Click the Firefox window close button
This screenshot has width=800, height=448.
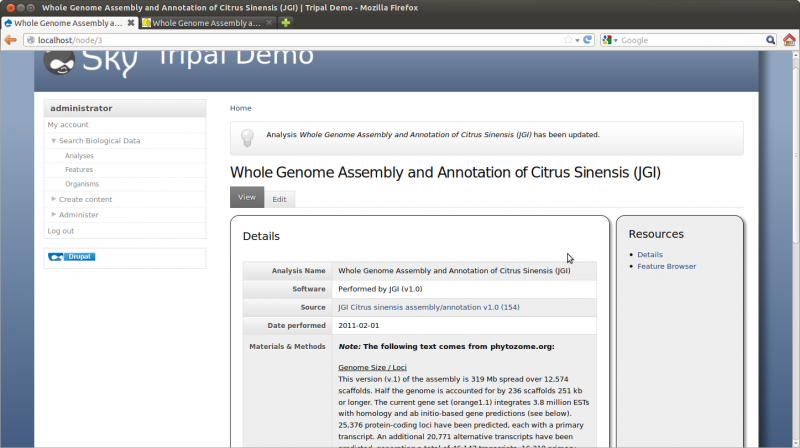pyautogui.click(x=10, y=8)
